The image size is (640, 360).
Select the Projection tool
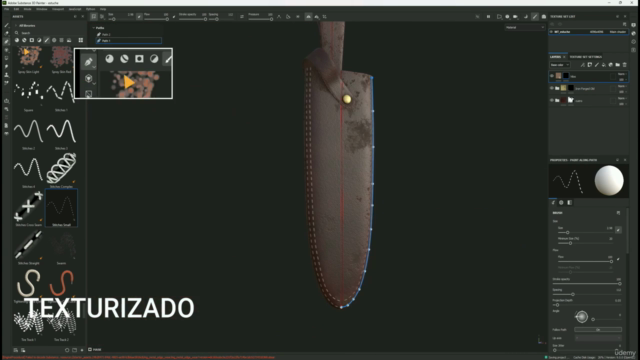(7, 50)
